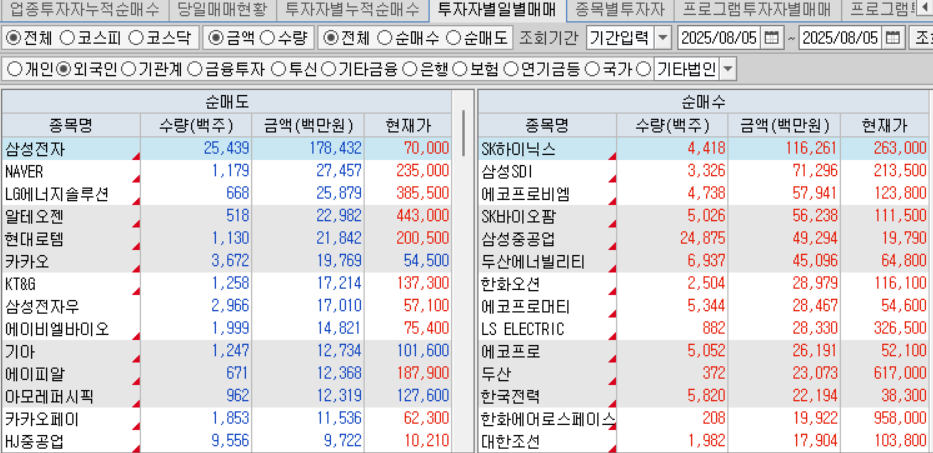The height and width of the screenshot is (453, 933).
Task: Sort 순매수 table by 수량(백주) header
Action: [x=672, y=126]
